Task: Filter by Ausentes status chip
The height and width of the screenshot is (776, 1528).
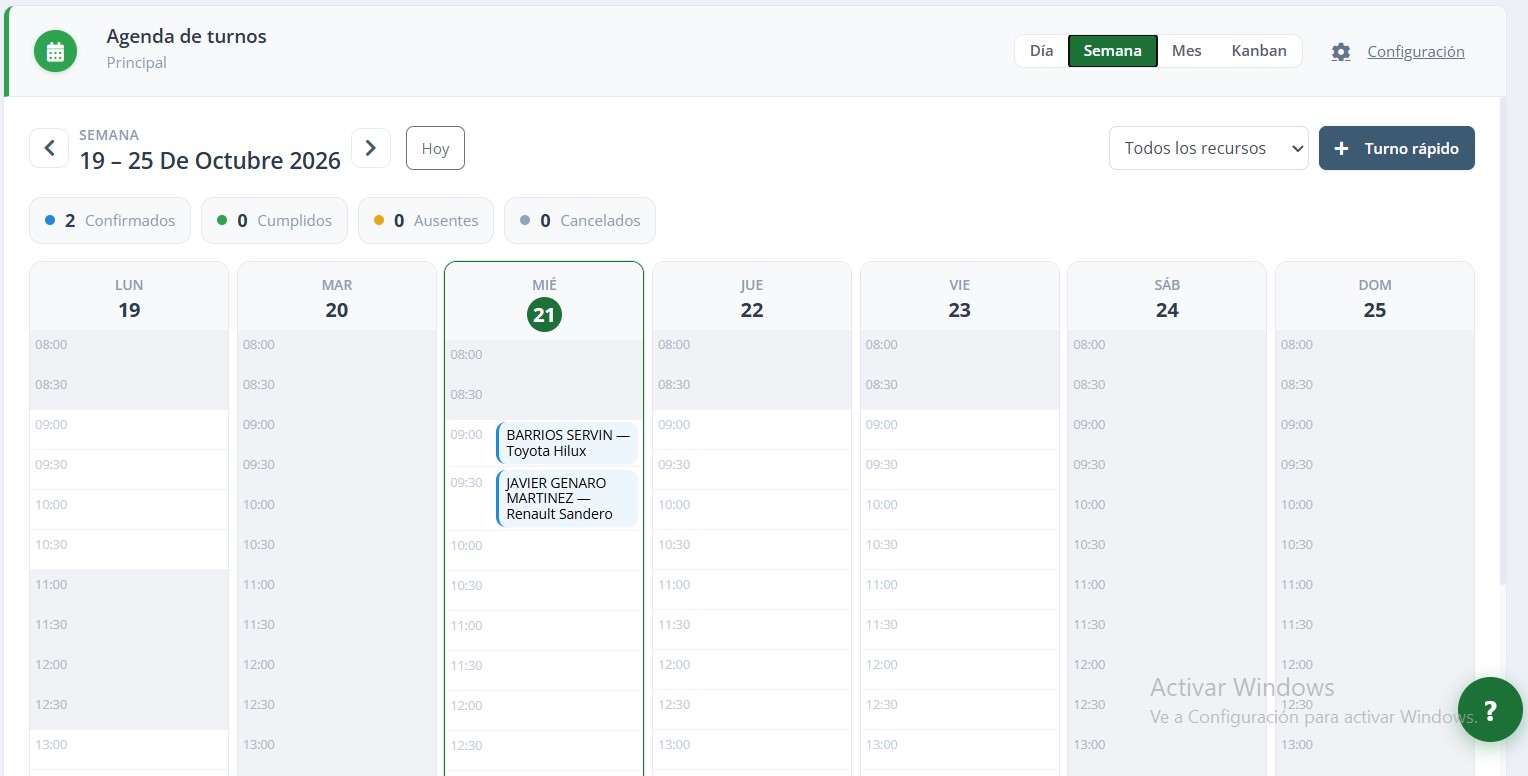Action: click(426, 220)
